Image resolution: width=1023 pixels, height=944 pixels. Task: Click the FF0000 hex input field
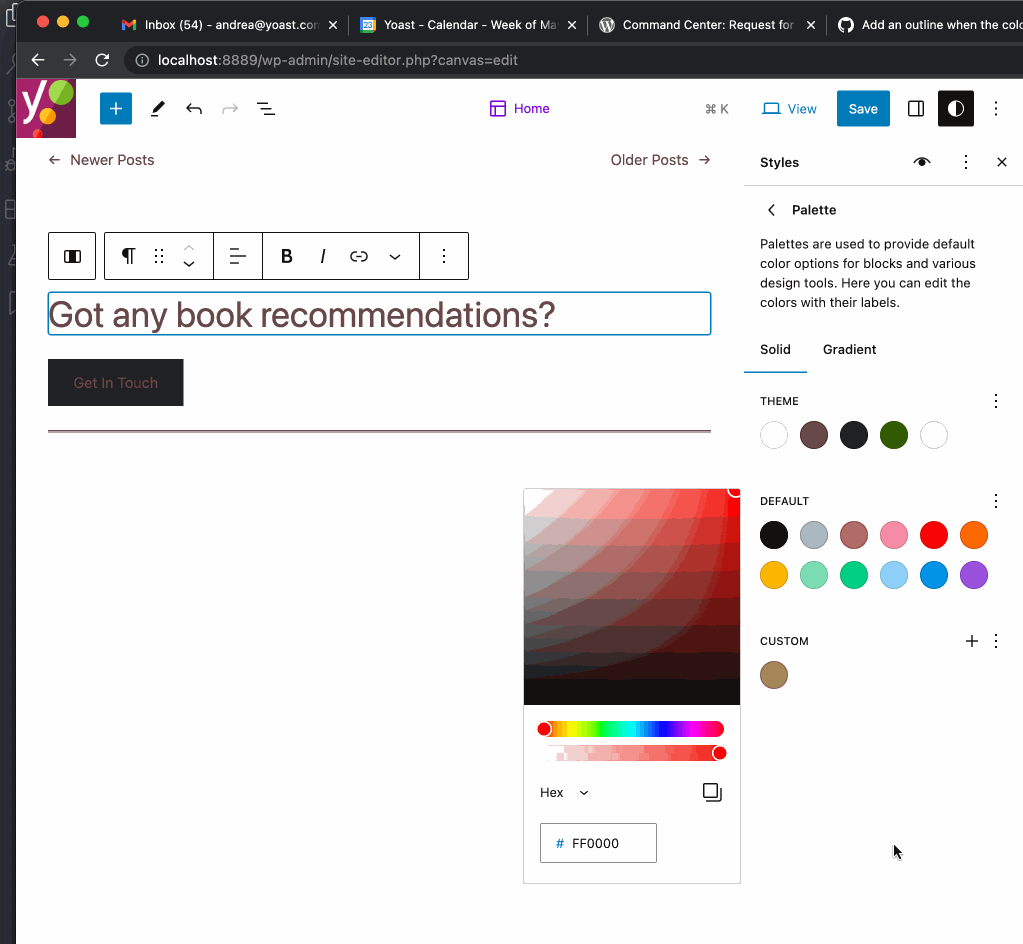tap(598, 842)
